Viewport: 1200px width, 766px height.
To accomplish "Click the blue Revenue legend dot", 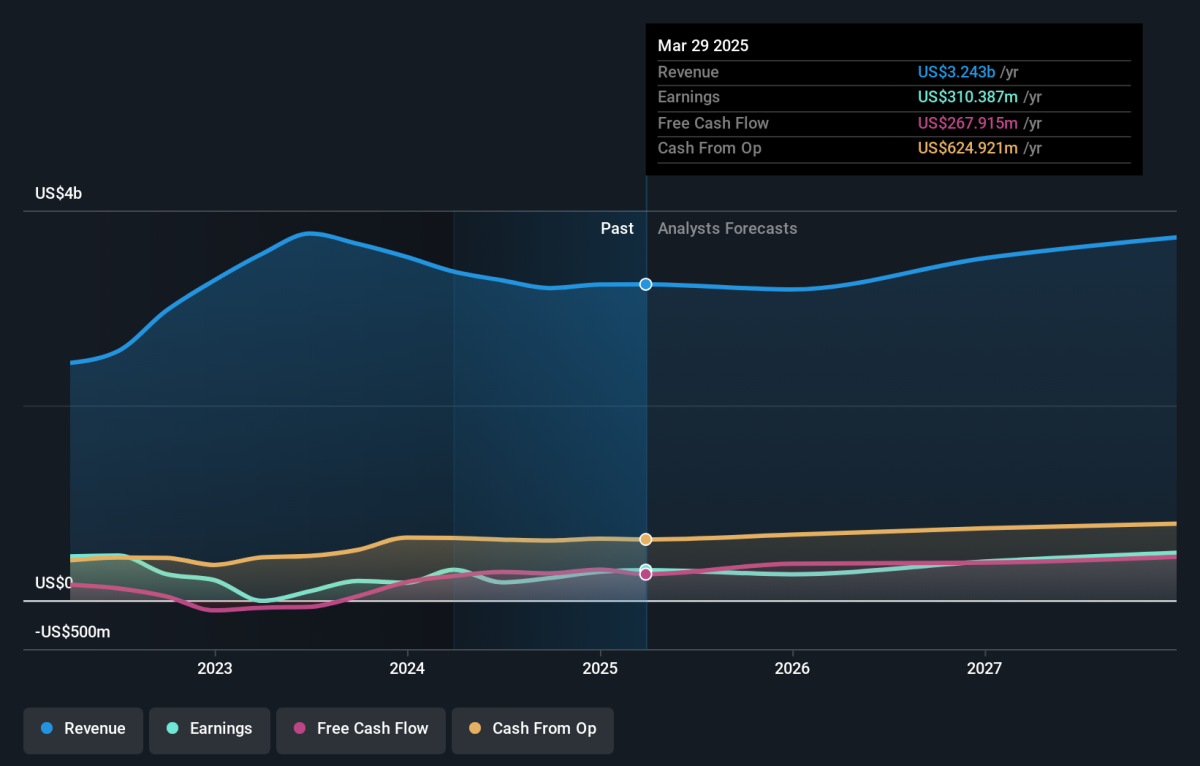I will coord(47,729).
